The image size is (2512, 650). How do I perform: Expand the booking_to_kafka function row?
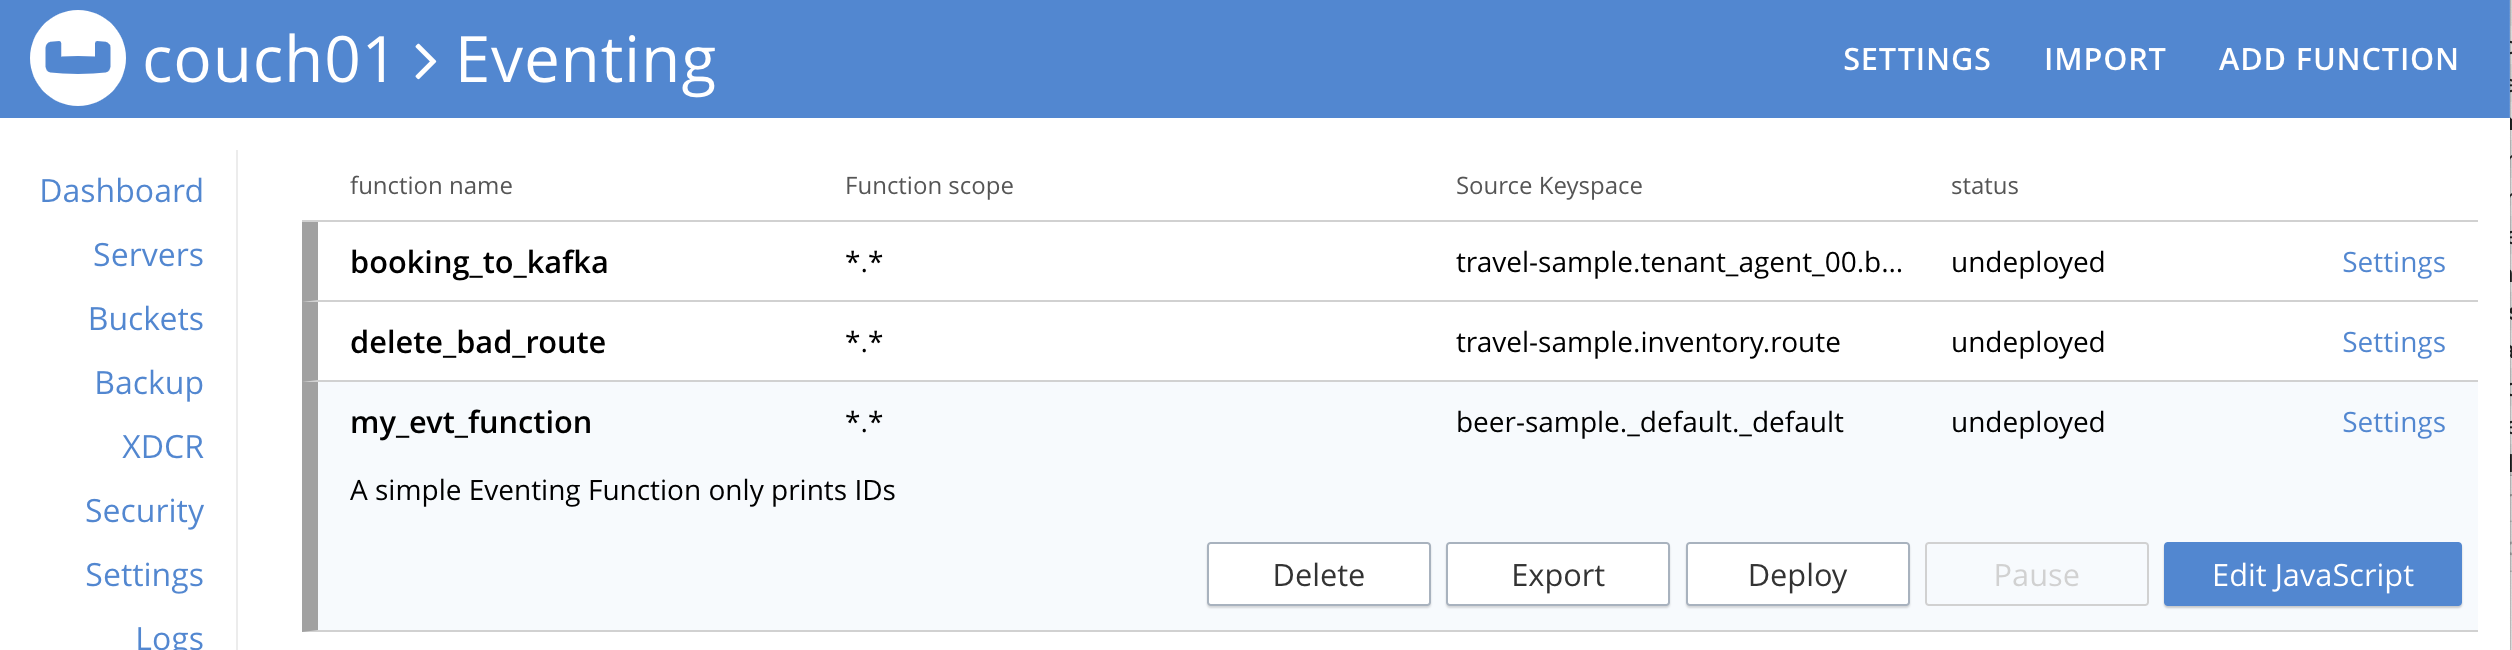479,262
